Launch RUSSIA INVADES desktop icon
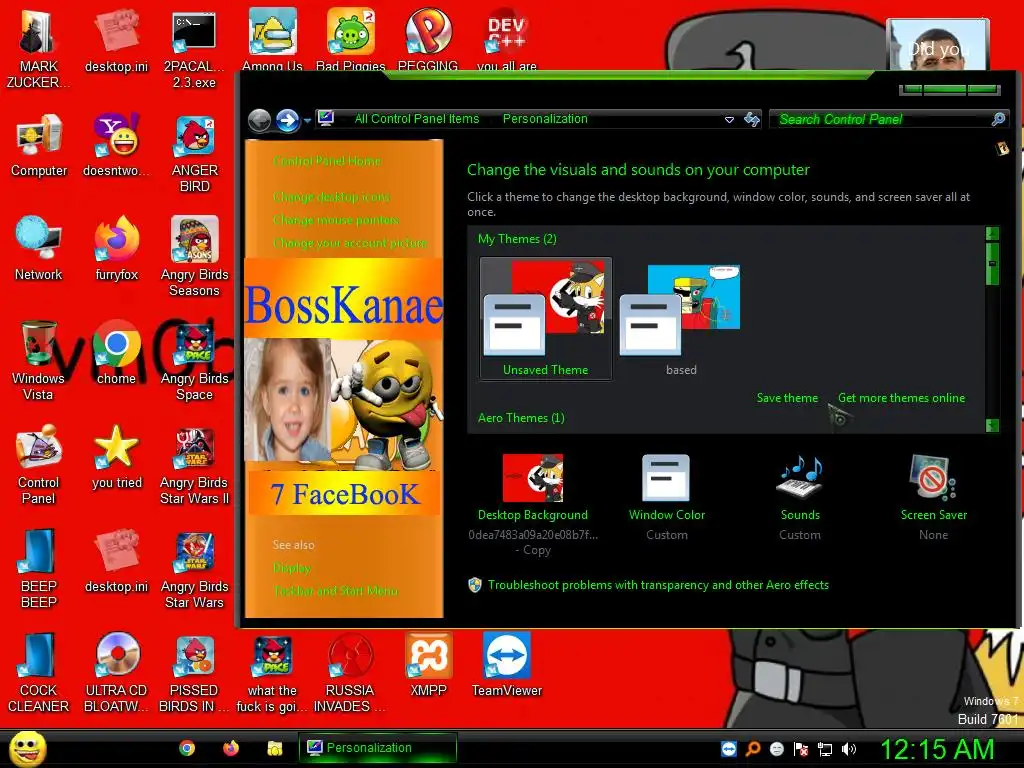 pos(350,673)
